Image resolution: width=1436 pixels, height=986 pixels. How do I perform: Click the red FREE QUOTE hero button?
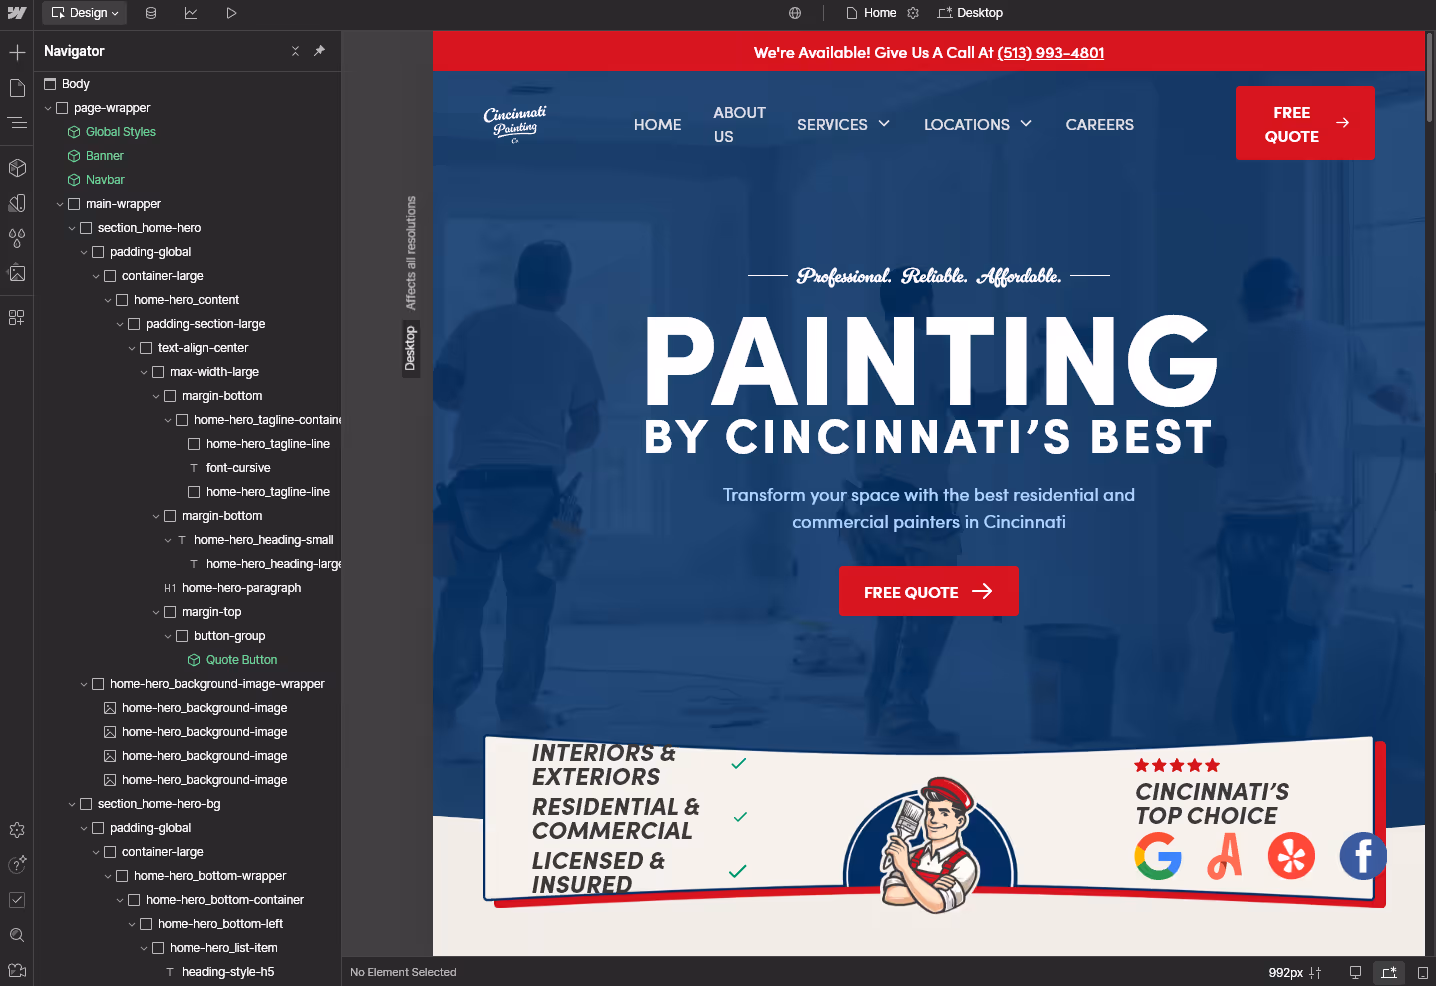pyautogui.click(x=928, y=591)
